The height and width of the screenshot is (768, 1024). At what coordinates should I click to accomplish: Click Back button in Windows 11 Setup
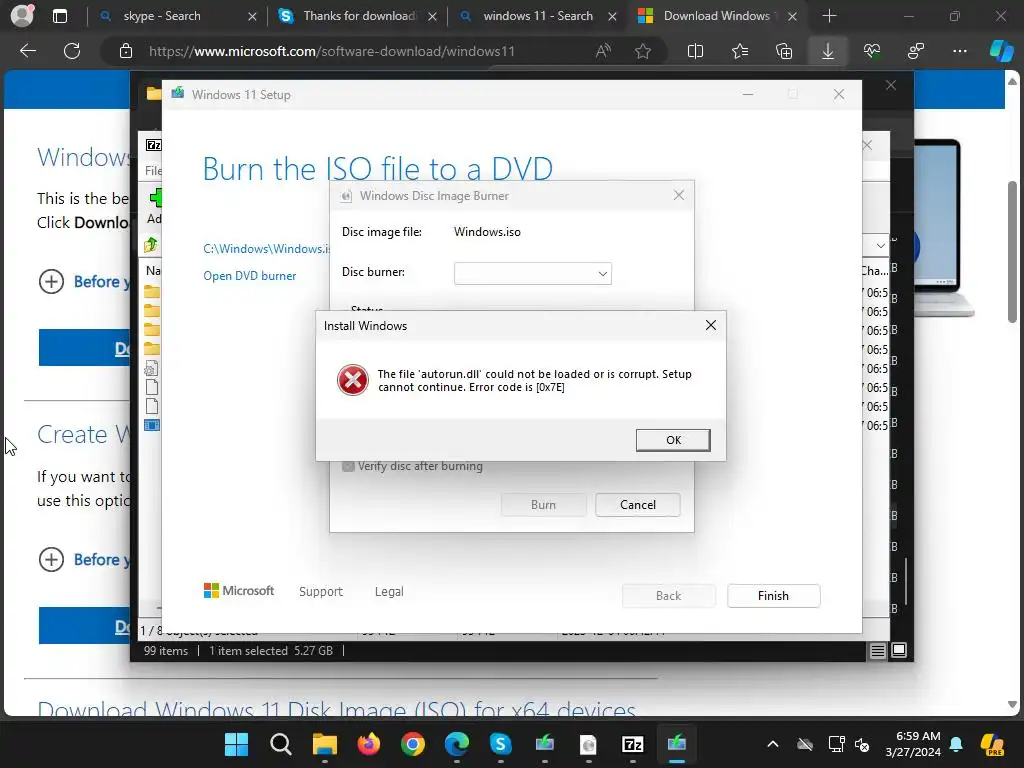[668, 596]
